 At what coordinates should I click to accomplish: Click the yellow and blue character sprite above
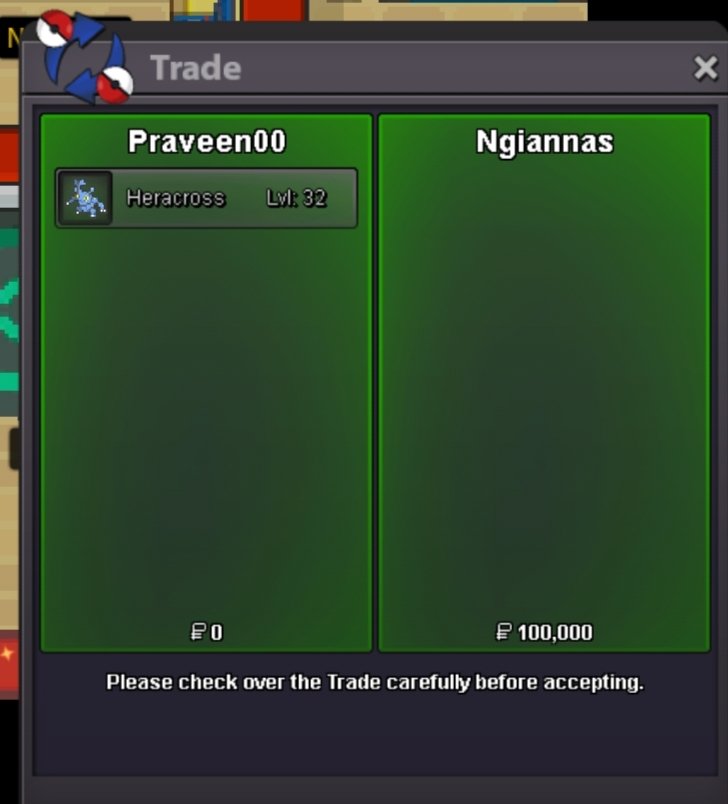point(205,10)
